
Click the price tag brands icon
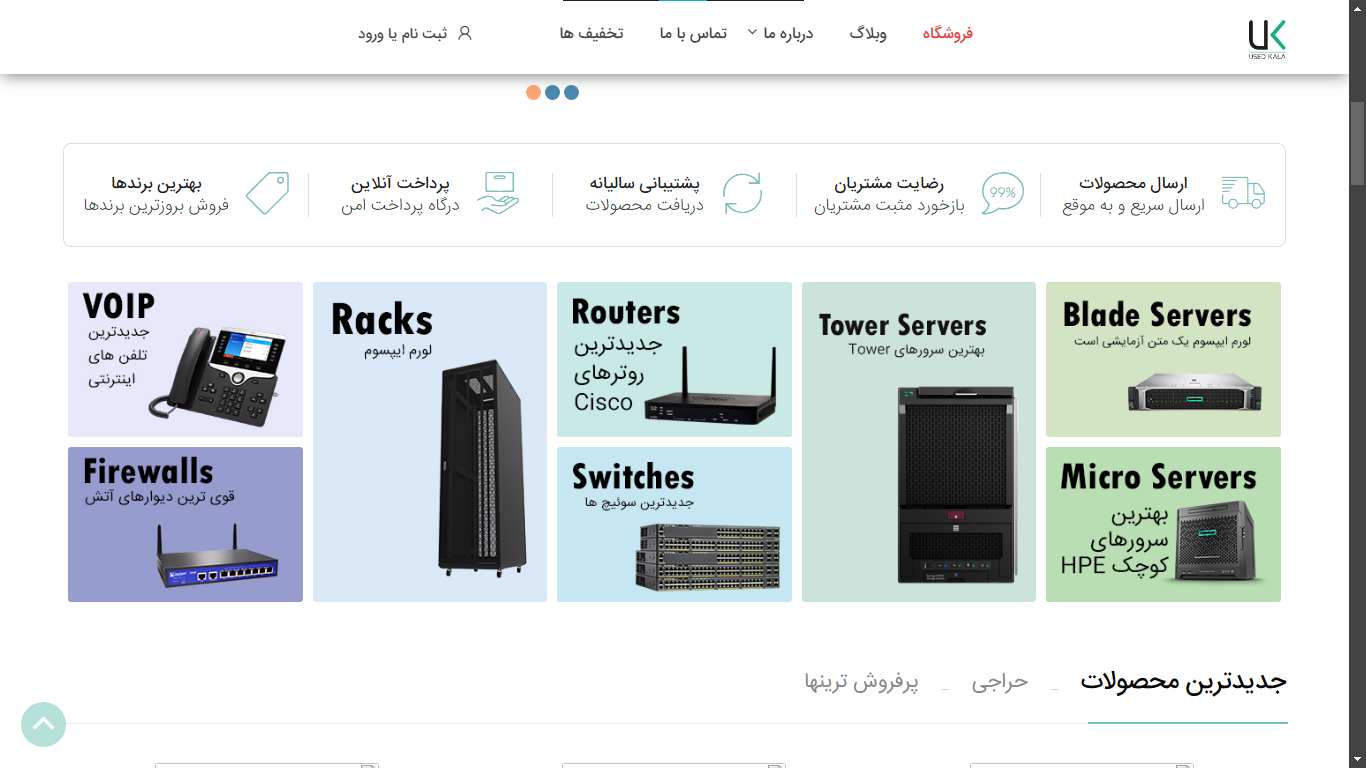tap(267, 193)
